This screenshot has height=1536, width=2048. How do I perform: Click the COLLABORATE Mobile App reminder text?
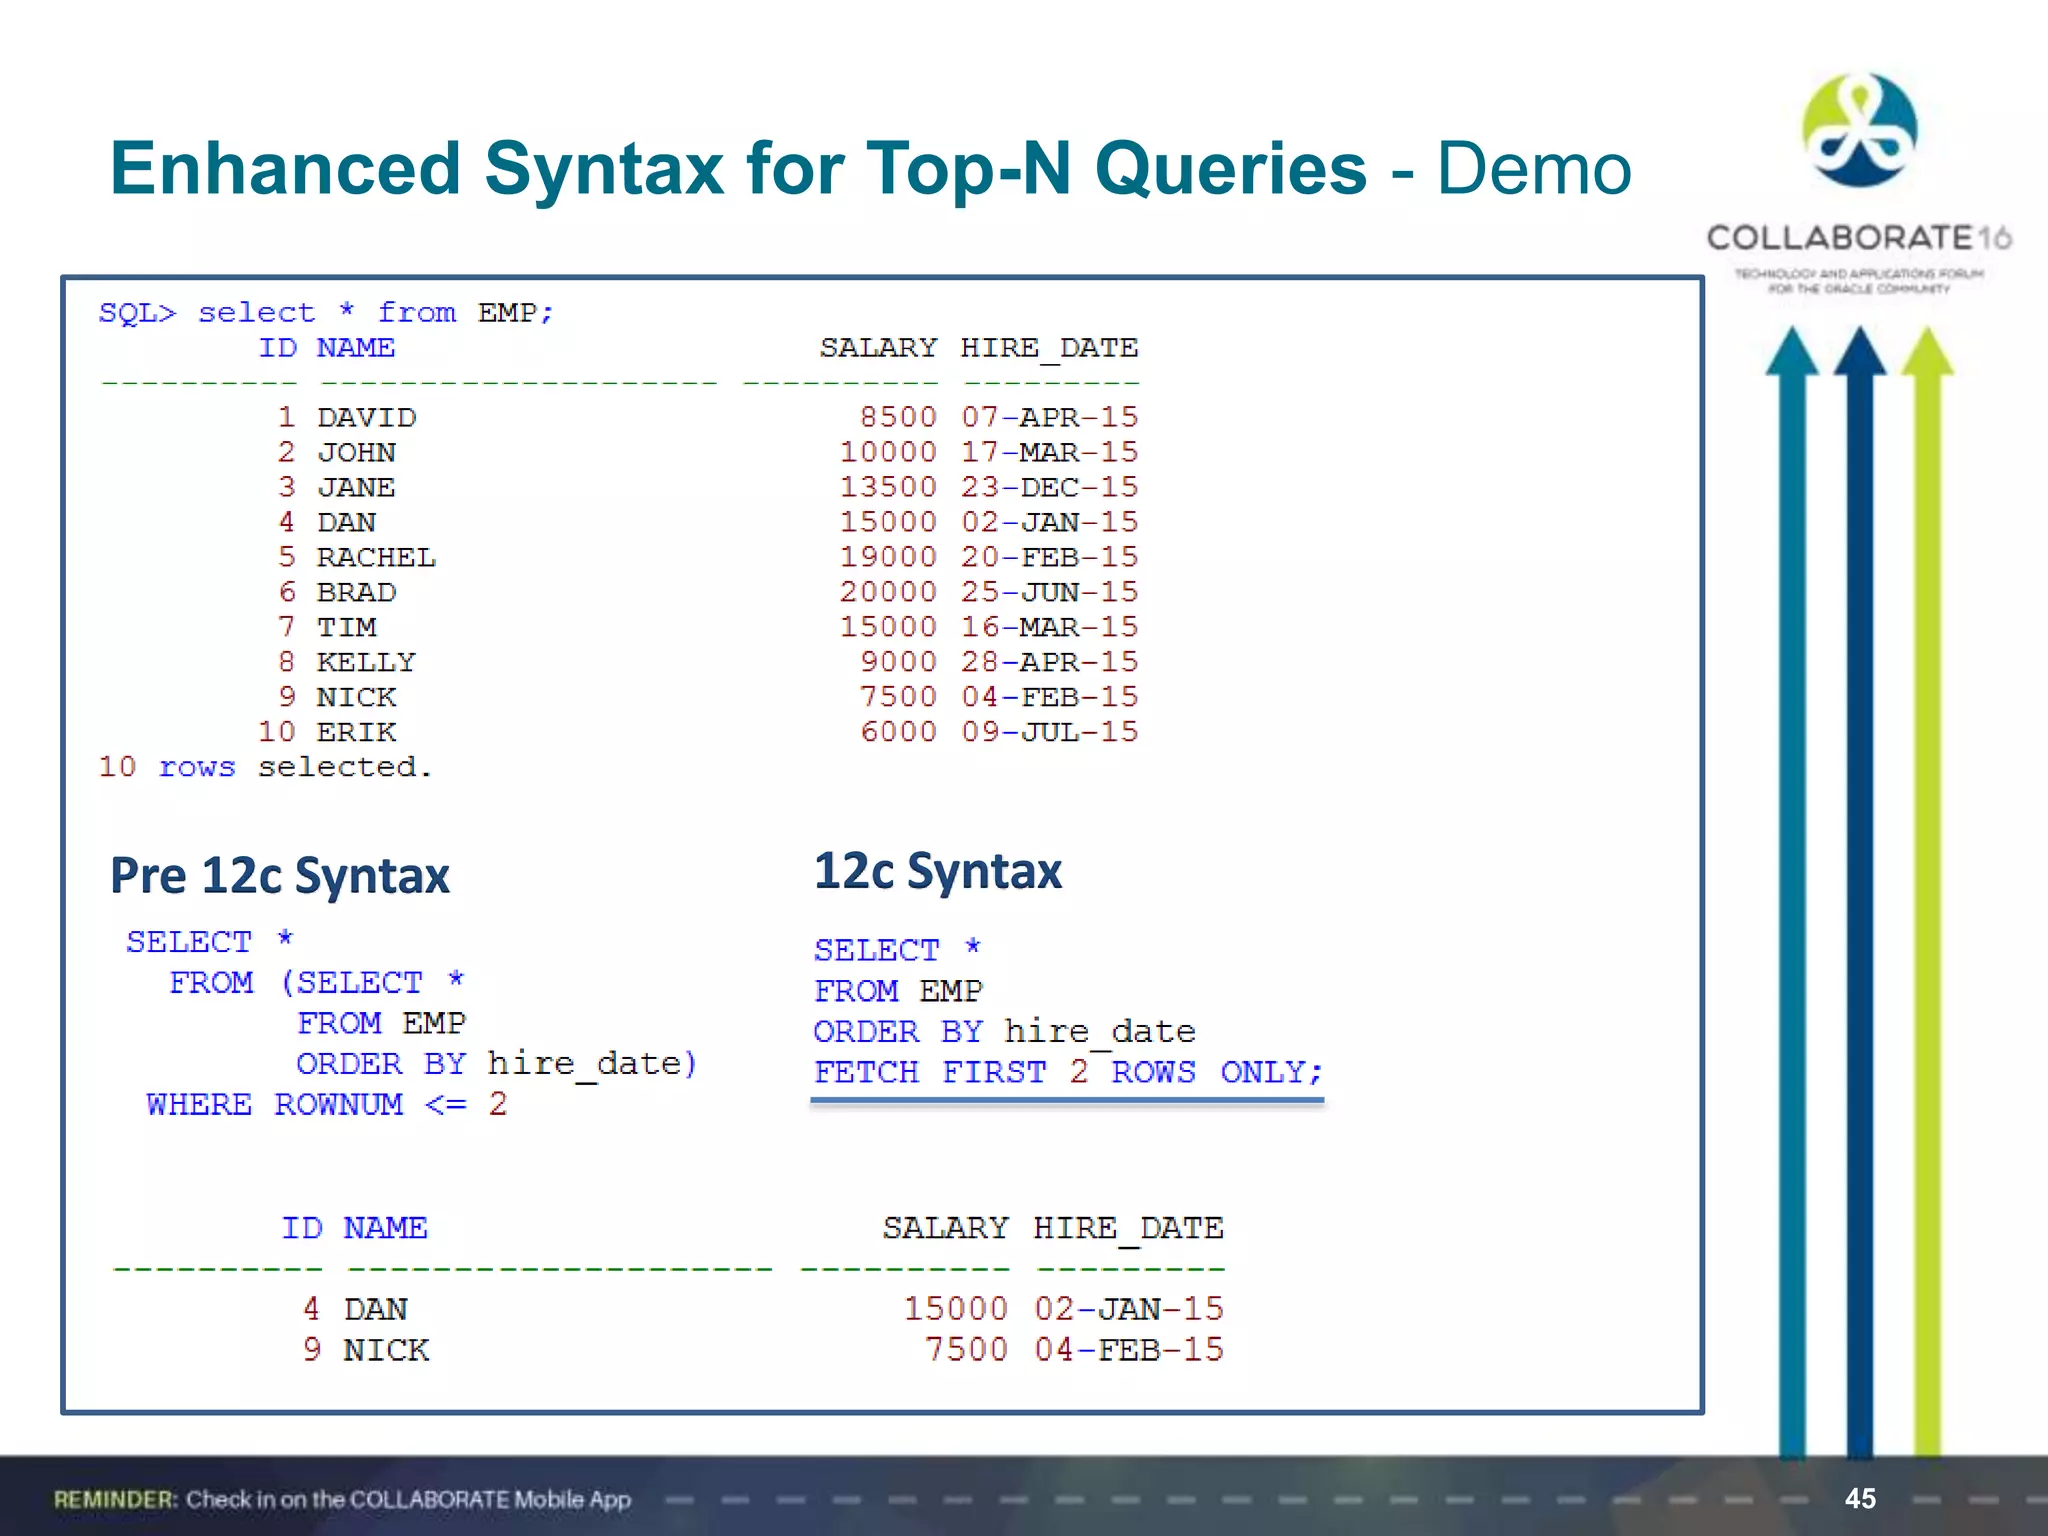pos(343,1499)
